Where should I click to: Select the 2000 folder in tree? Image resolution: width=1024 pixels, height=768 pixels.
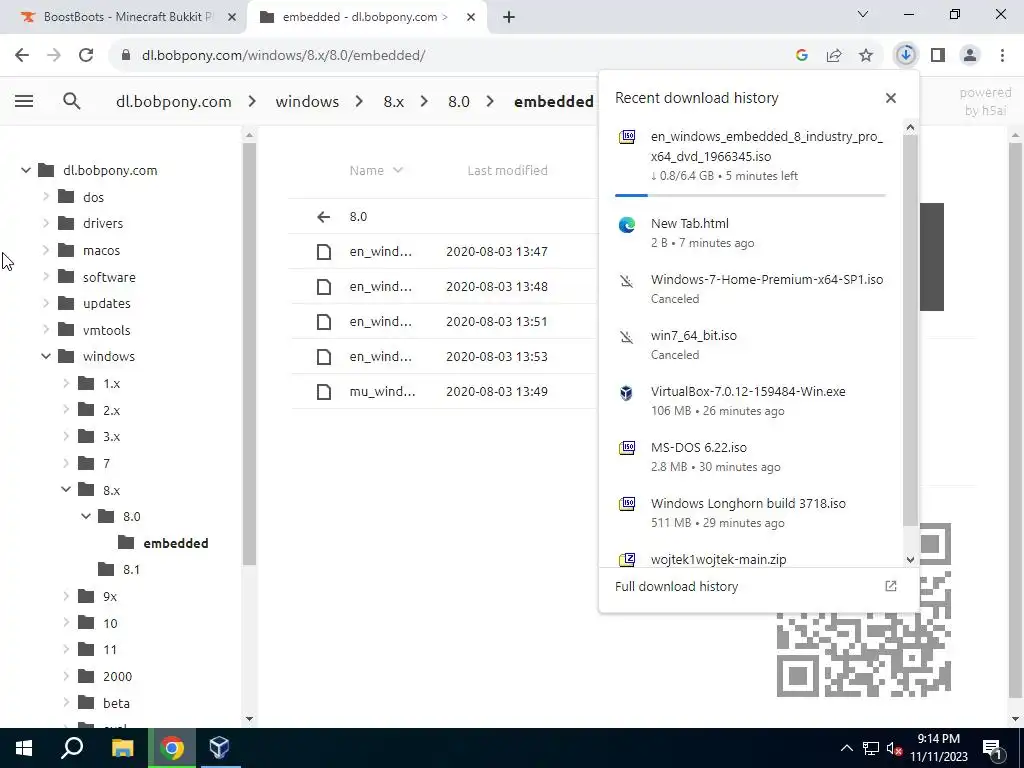[118, 677]
